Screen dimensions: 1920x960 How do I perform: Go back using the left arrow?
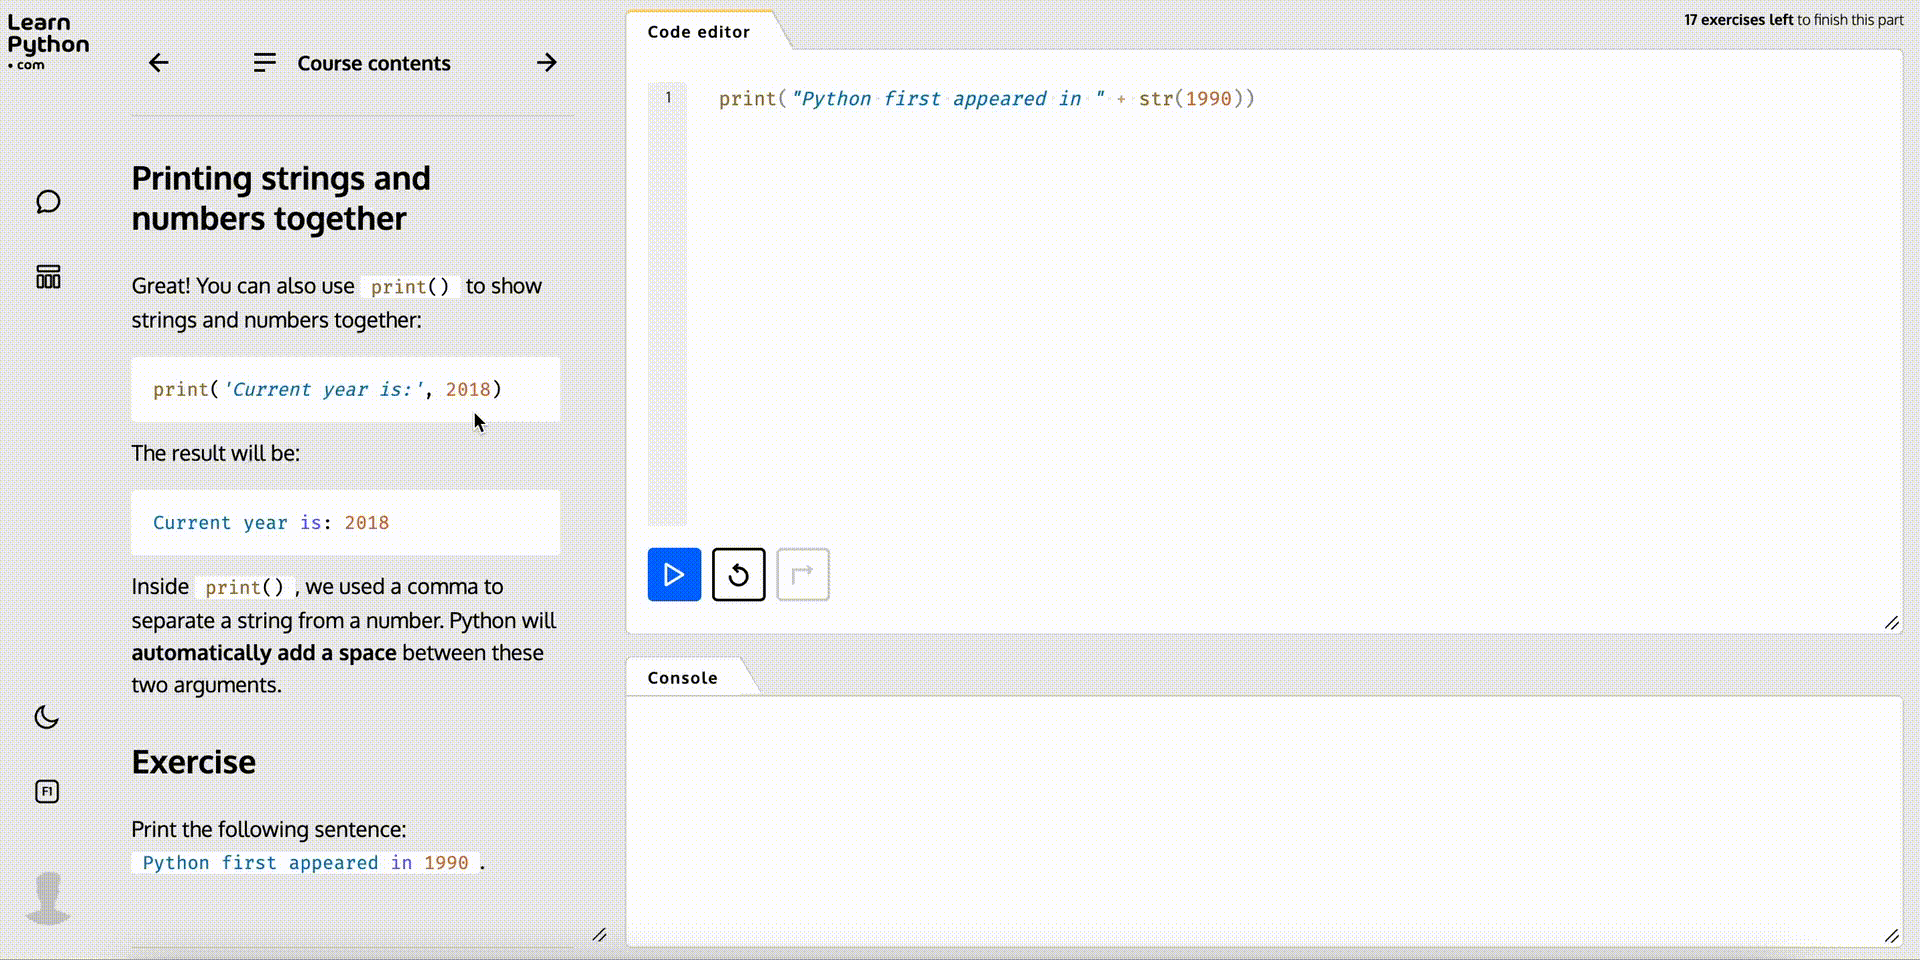pyautogui.click(x=158, y=62)
